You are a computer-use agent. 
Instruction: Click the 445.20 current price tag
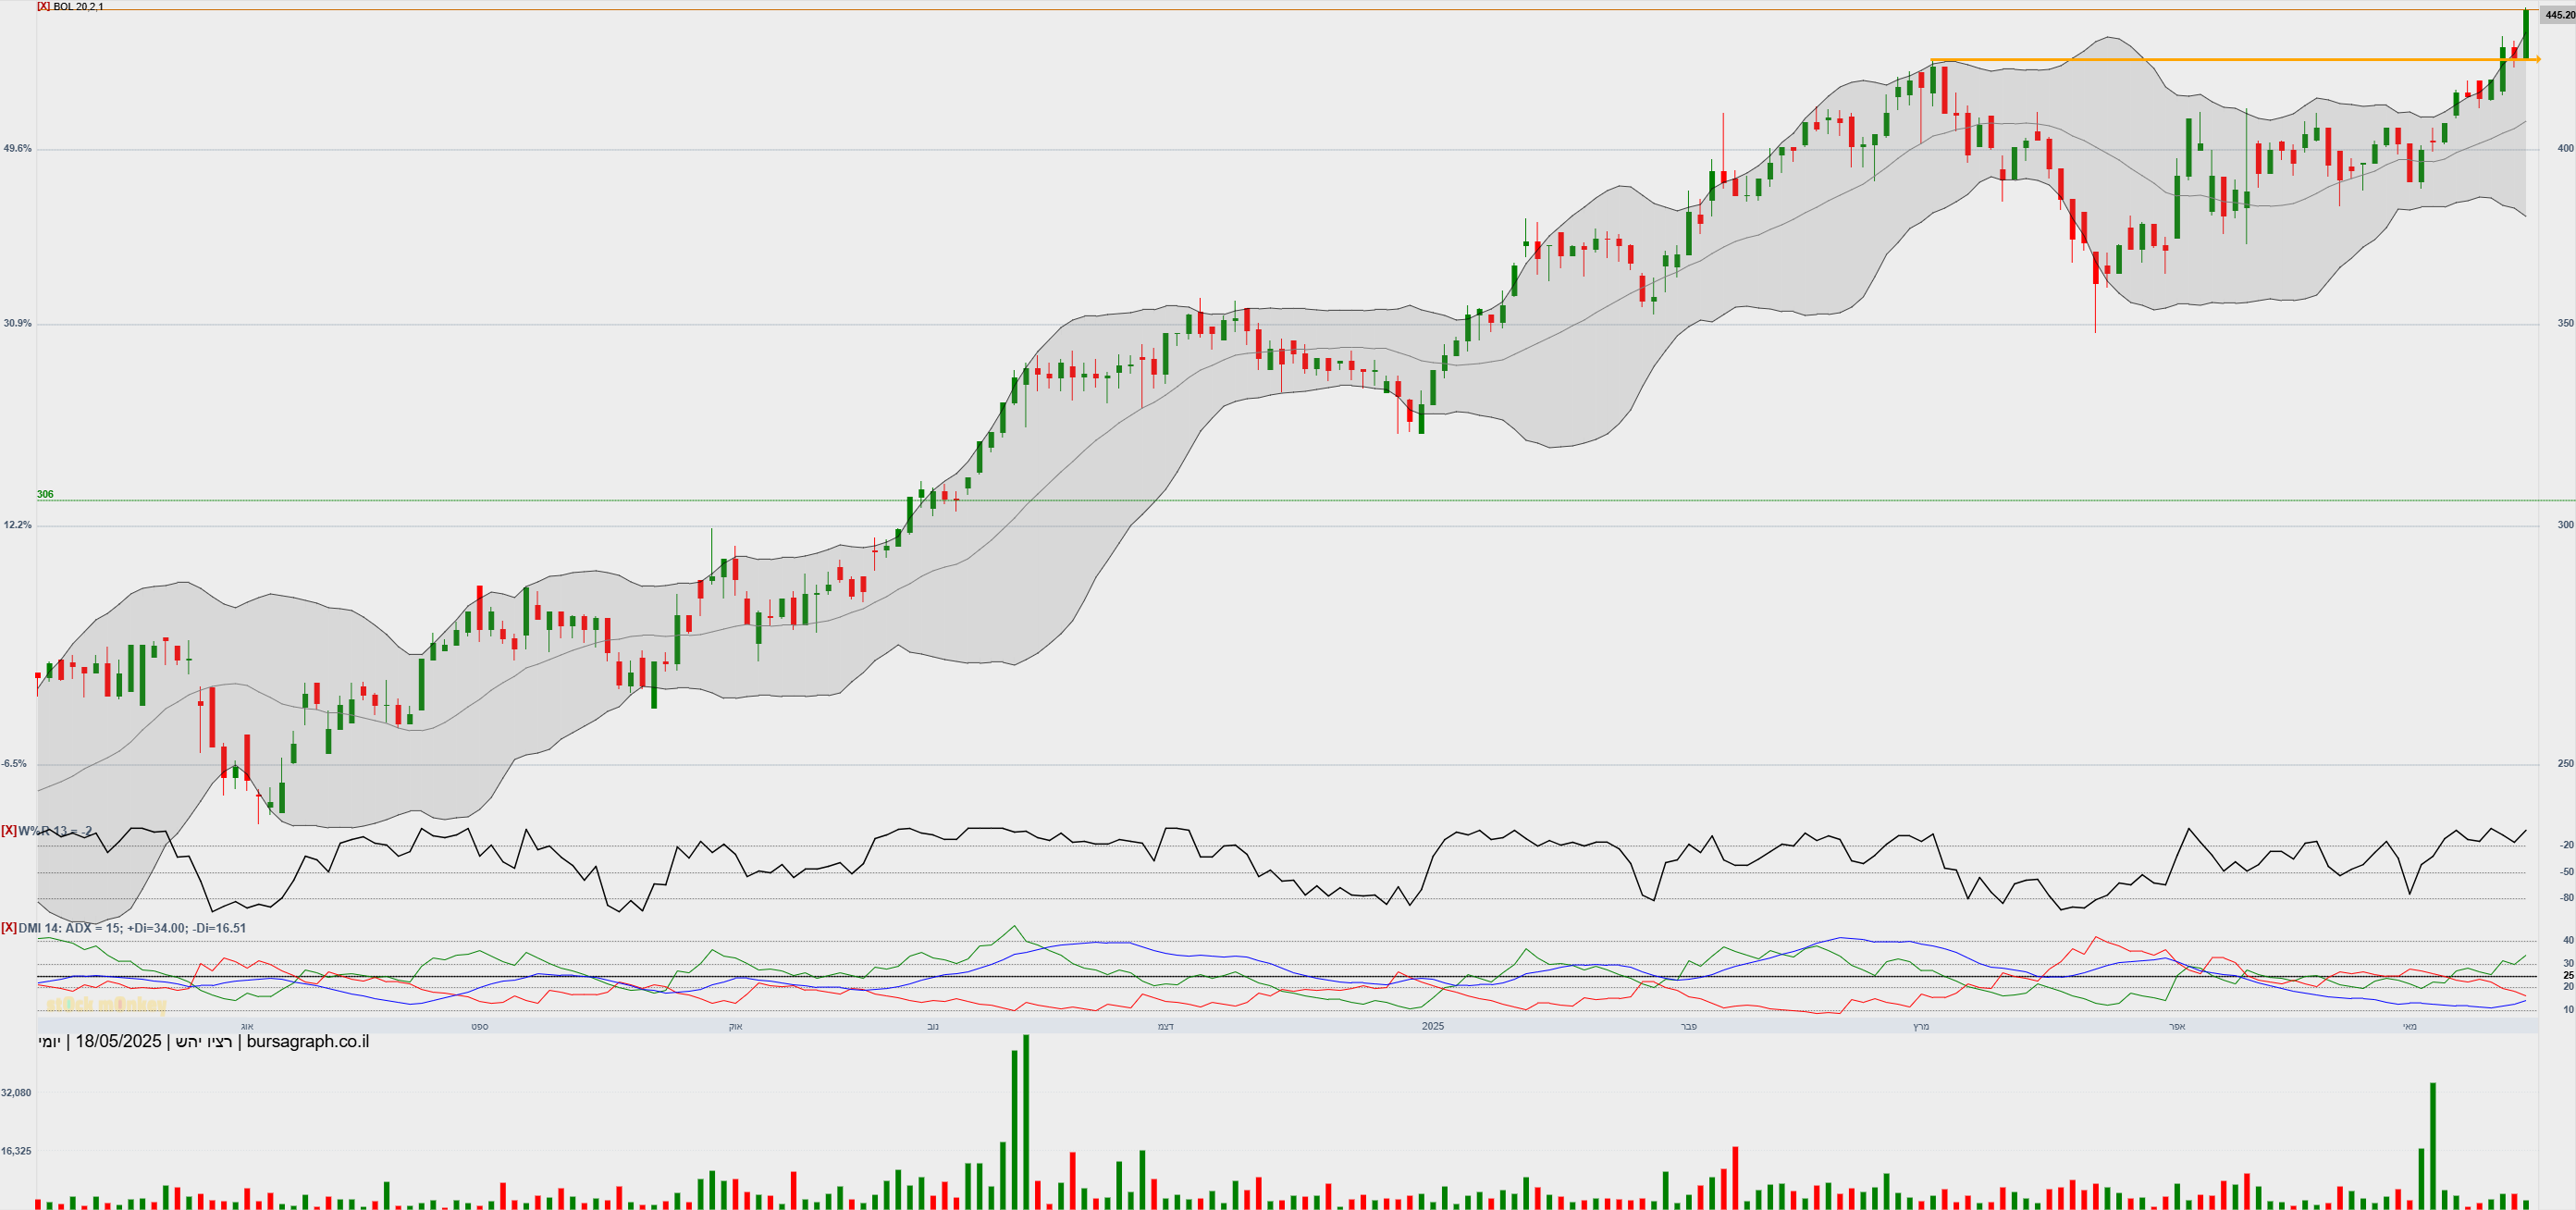2559,15
